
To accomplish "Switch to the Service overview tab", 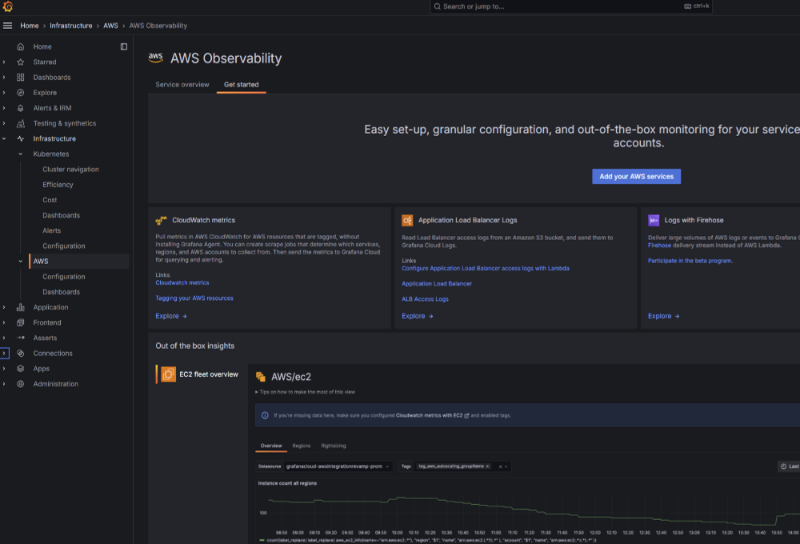I will tap(182, 85).
